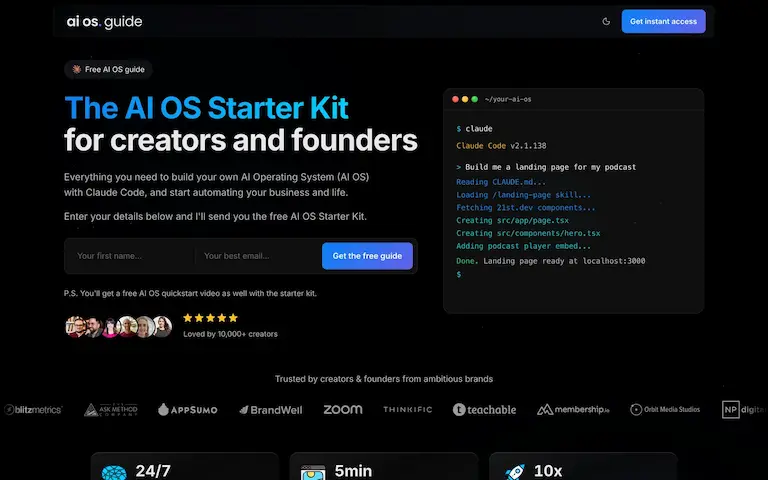This screenshot has height=480, width=768.
Task: Click the ai os. guide logo
Action: tap(104, 22)
